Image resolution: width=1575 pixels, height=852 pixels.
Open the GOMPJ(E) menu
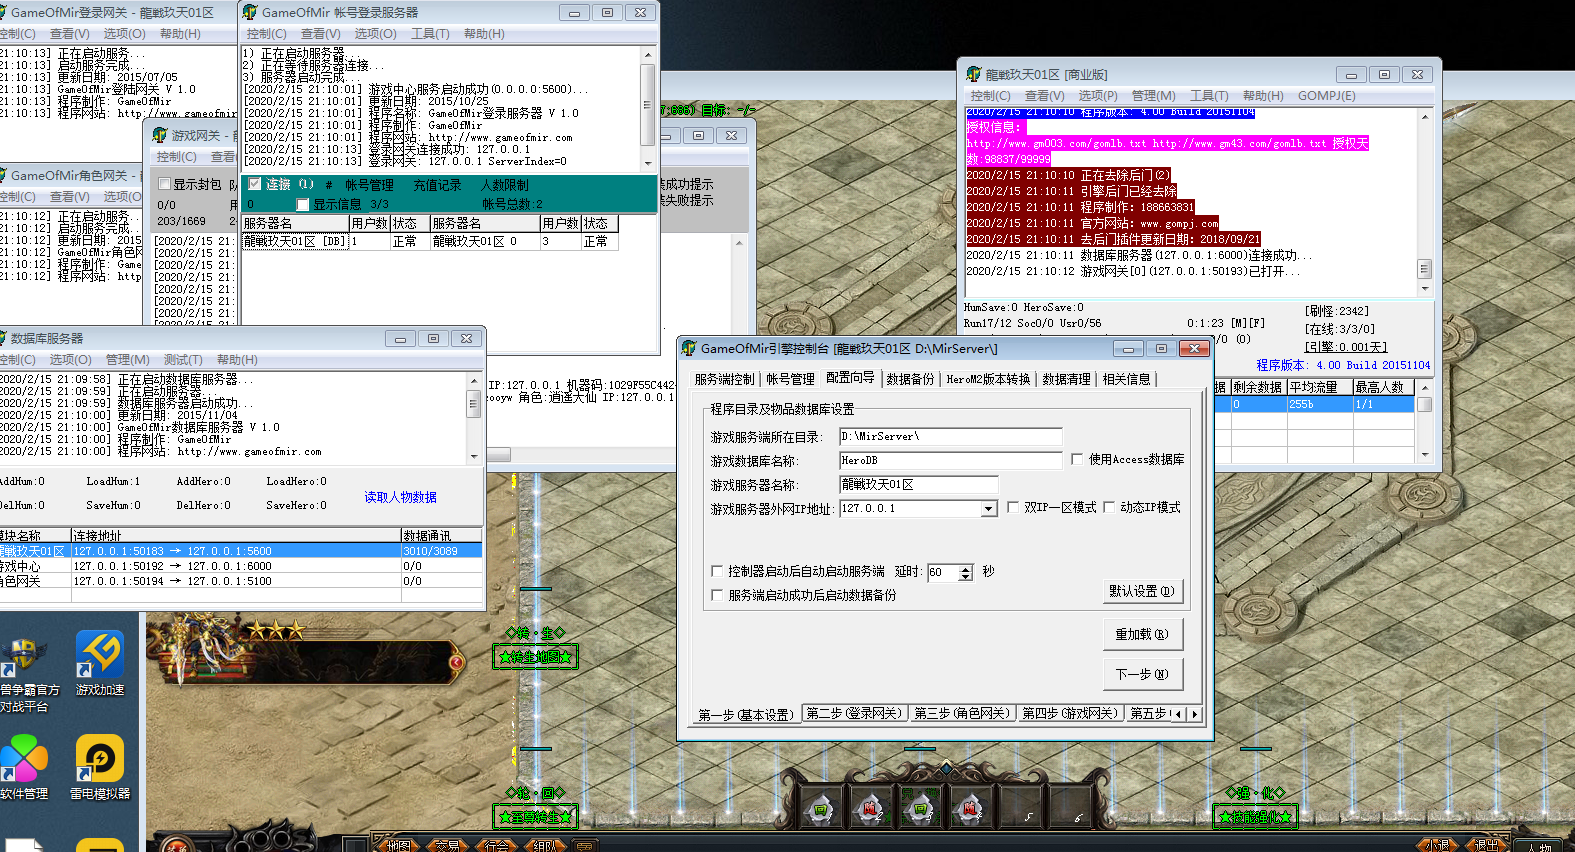point(1326,96)
